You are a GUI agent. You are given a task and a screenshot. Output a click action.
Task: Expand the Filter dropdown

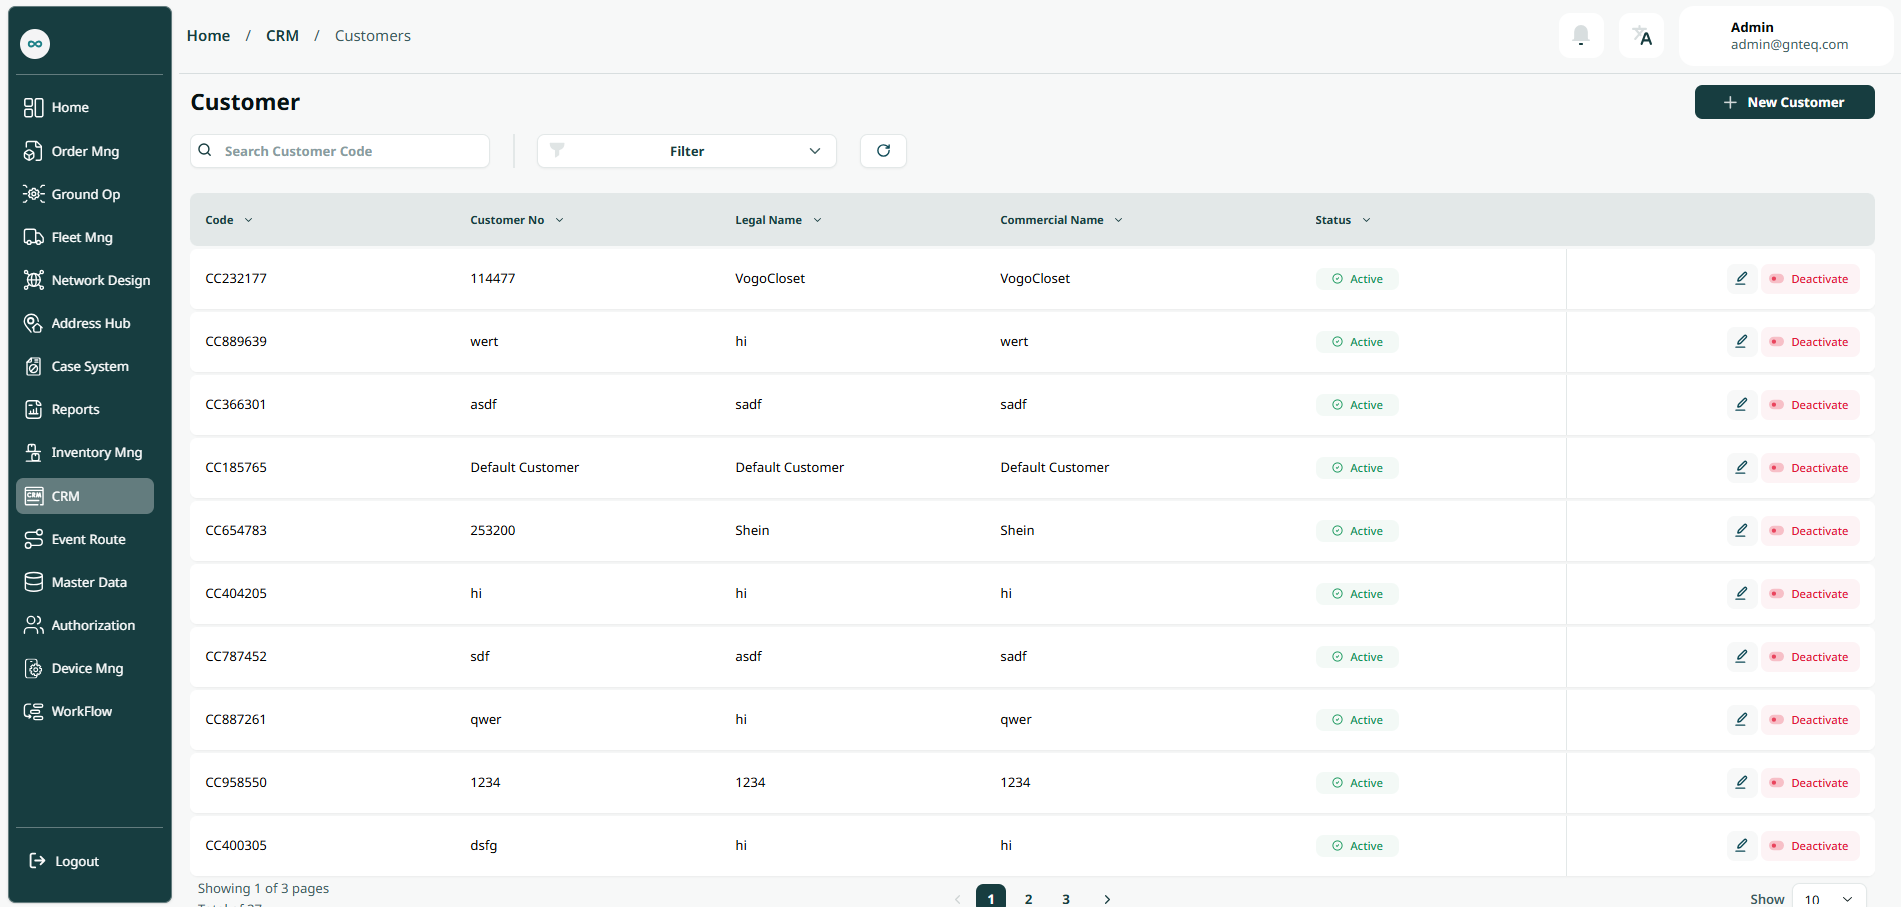[x=686, y=151]
